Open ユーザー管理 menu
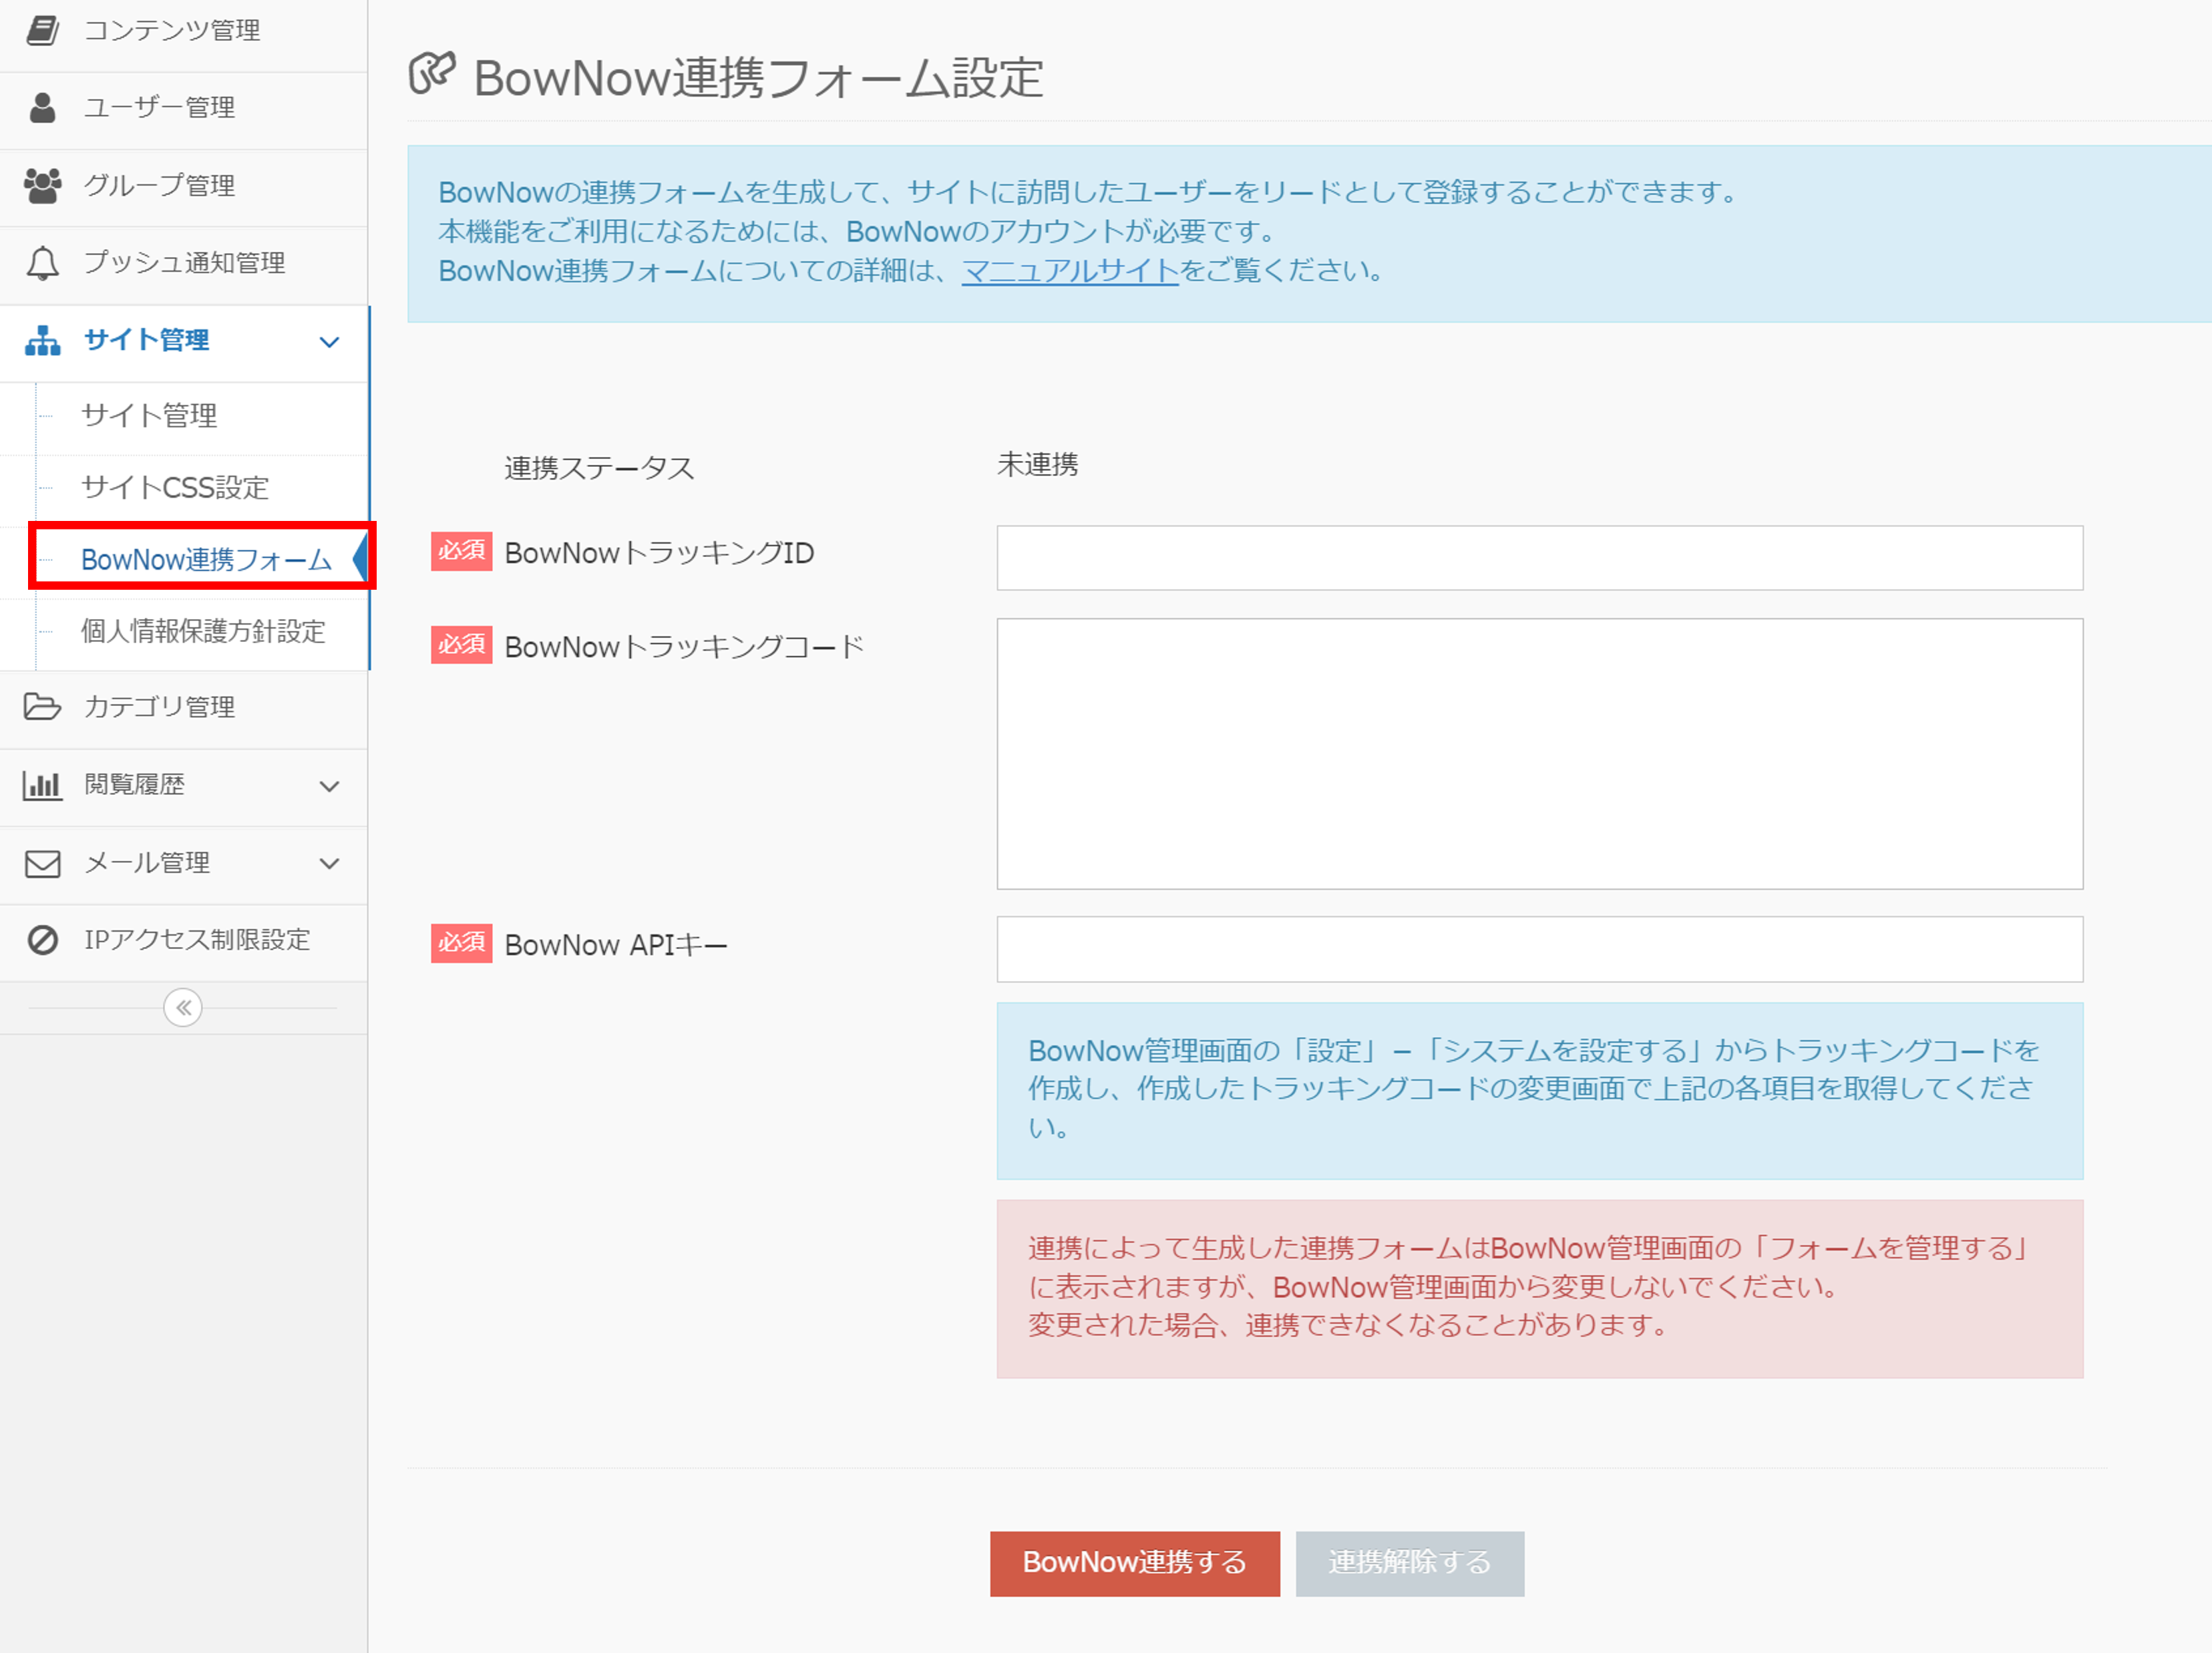 coord(183,108)
